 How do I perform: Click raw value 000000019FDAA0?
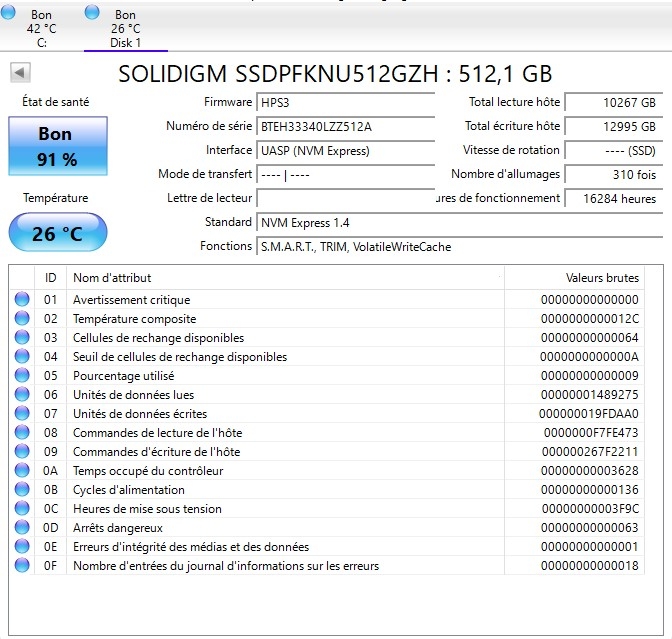589,414
